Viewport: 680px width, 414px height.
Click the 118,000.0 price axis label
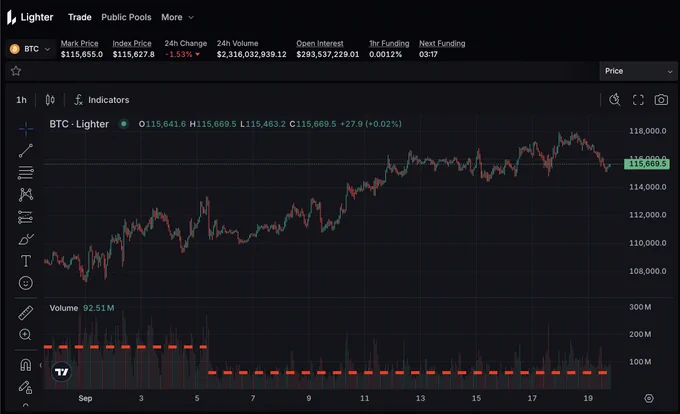tap(647, 131)
